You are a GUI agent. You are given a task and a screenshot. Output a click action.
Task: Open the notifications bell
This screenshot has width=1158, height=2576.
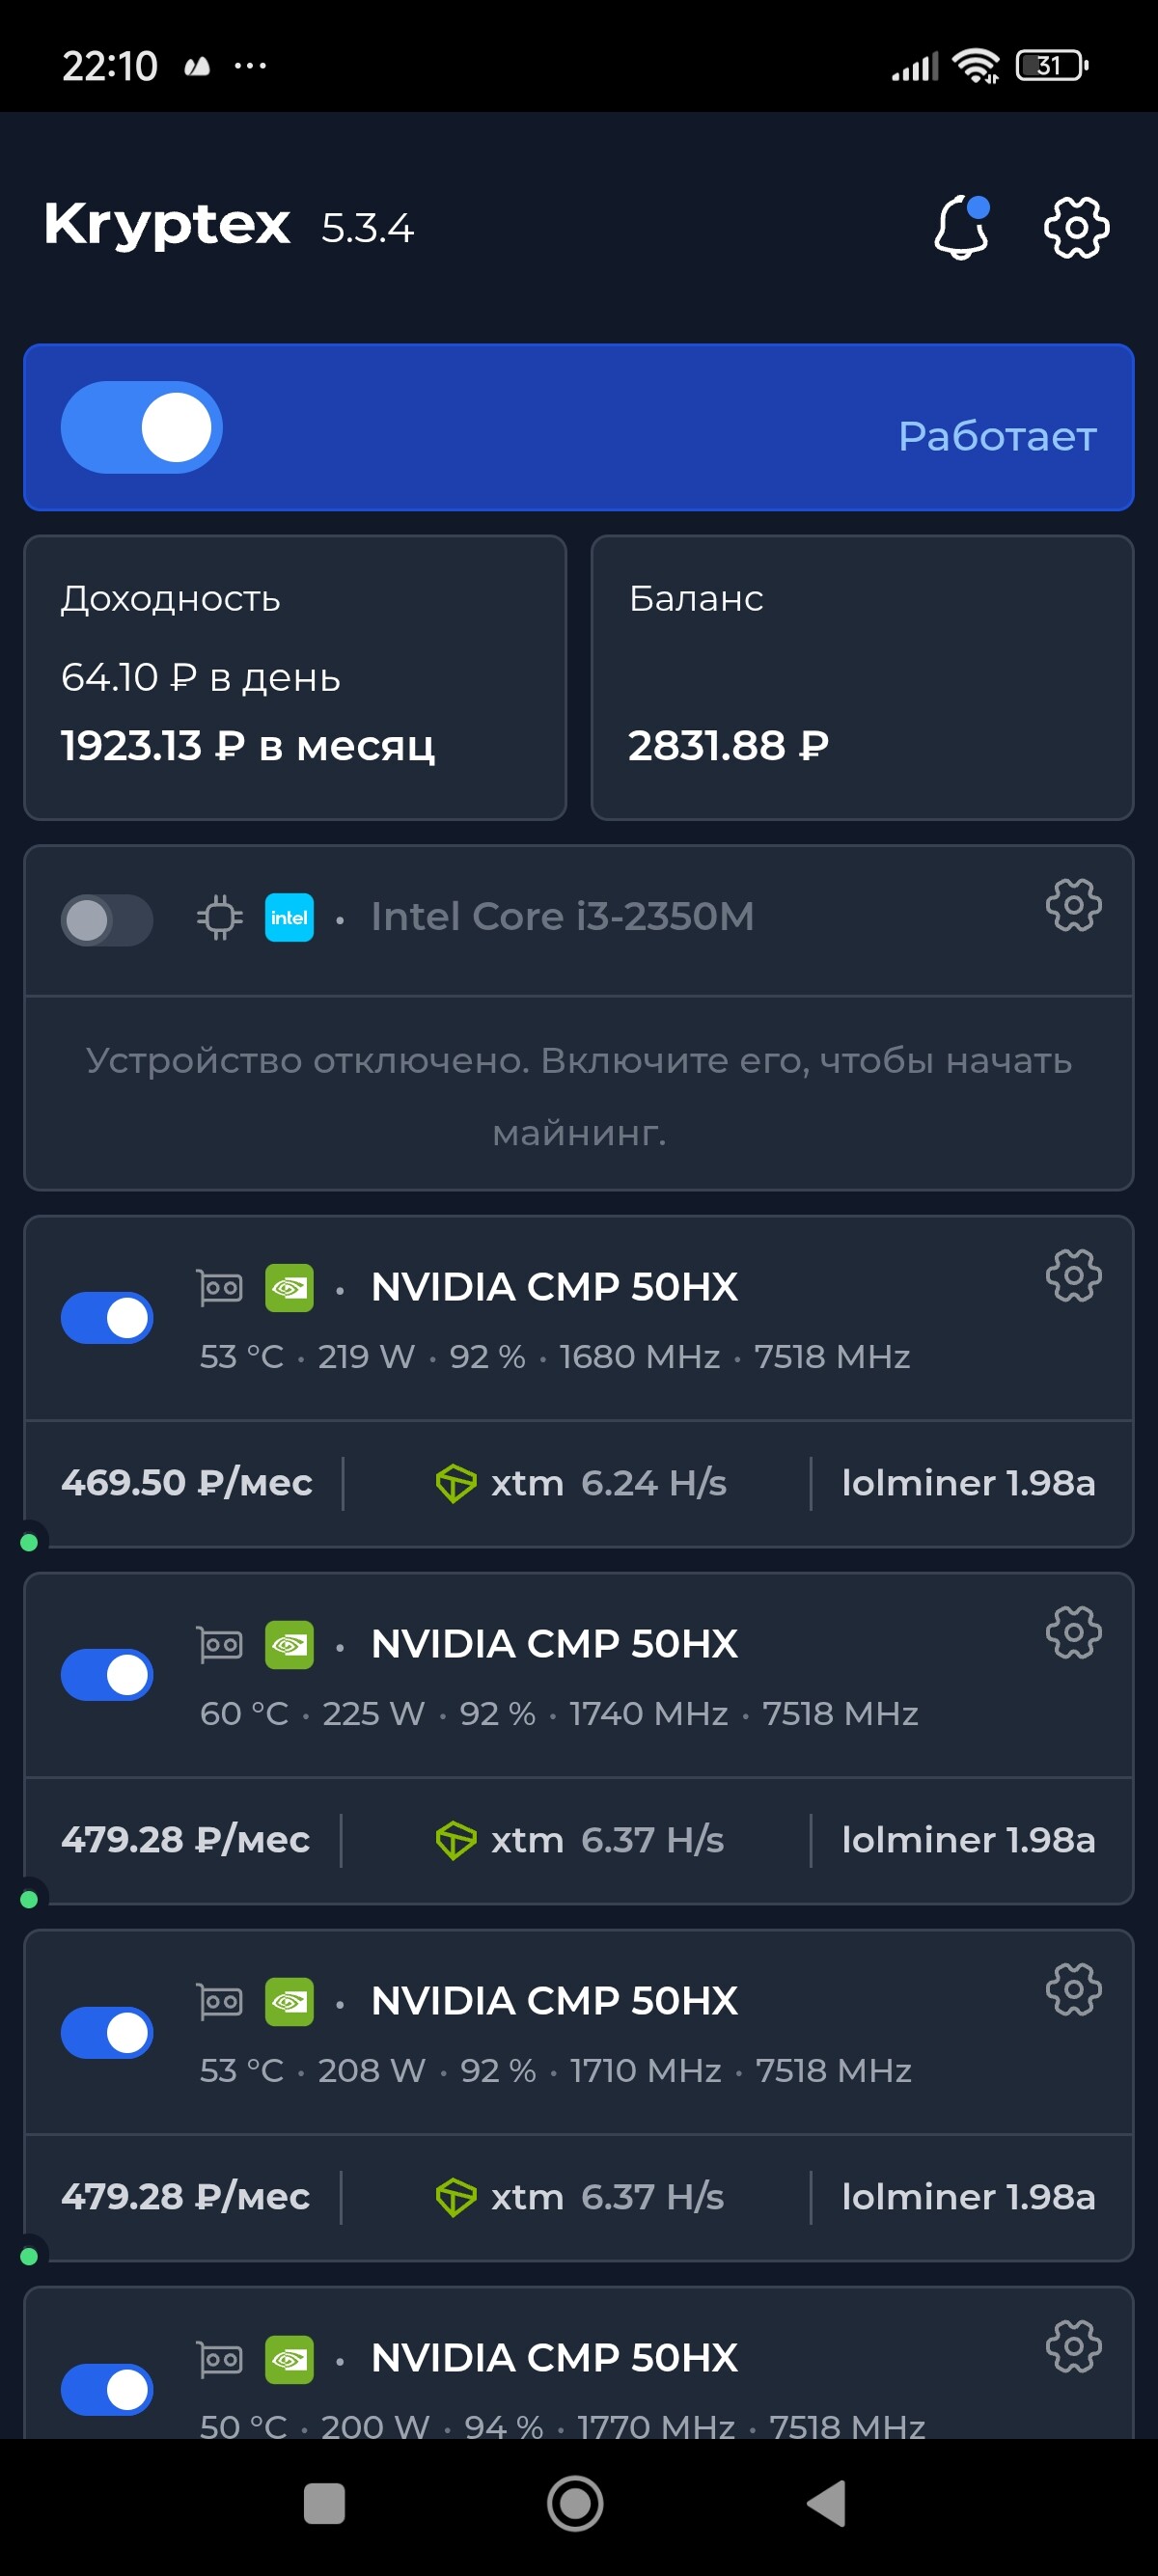coord(961,228)
